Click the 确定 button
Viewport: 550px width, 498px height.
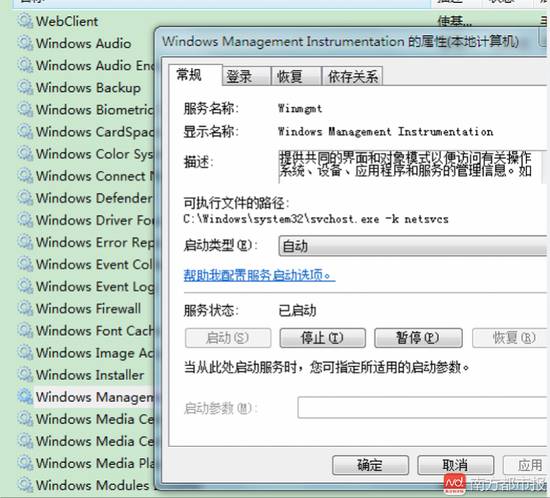click(370, 465)
